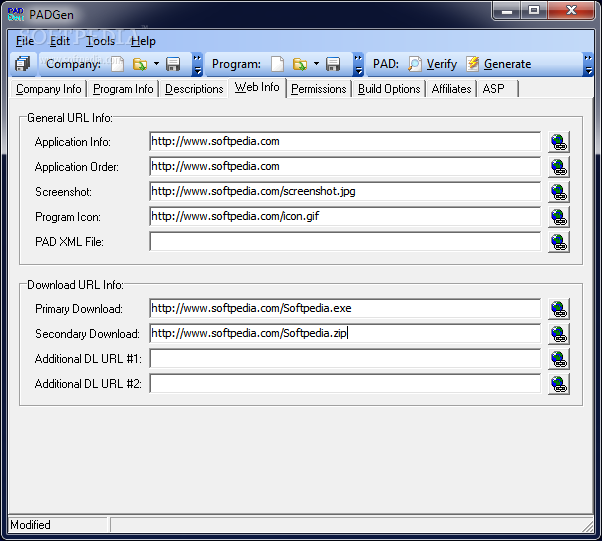Minimize the PADGen window
Screen dimensions: 602x541
[507, 11]
